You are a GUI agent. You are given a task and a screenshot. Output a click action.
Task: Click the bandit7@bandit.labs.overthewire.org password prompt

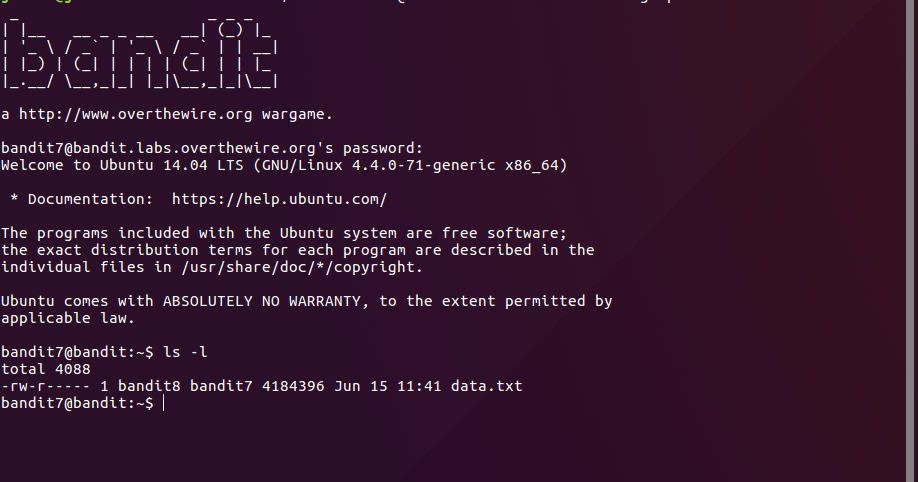coord(211,148)
